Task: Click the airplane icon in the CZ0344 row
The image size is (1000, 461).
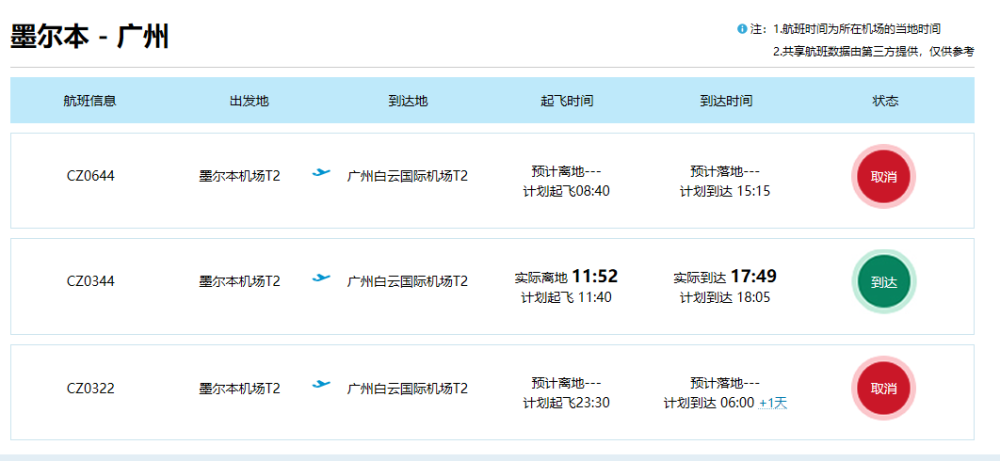Action: tap(321, 278)
